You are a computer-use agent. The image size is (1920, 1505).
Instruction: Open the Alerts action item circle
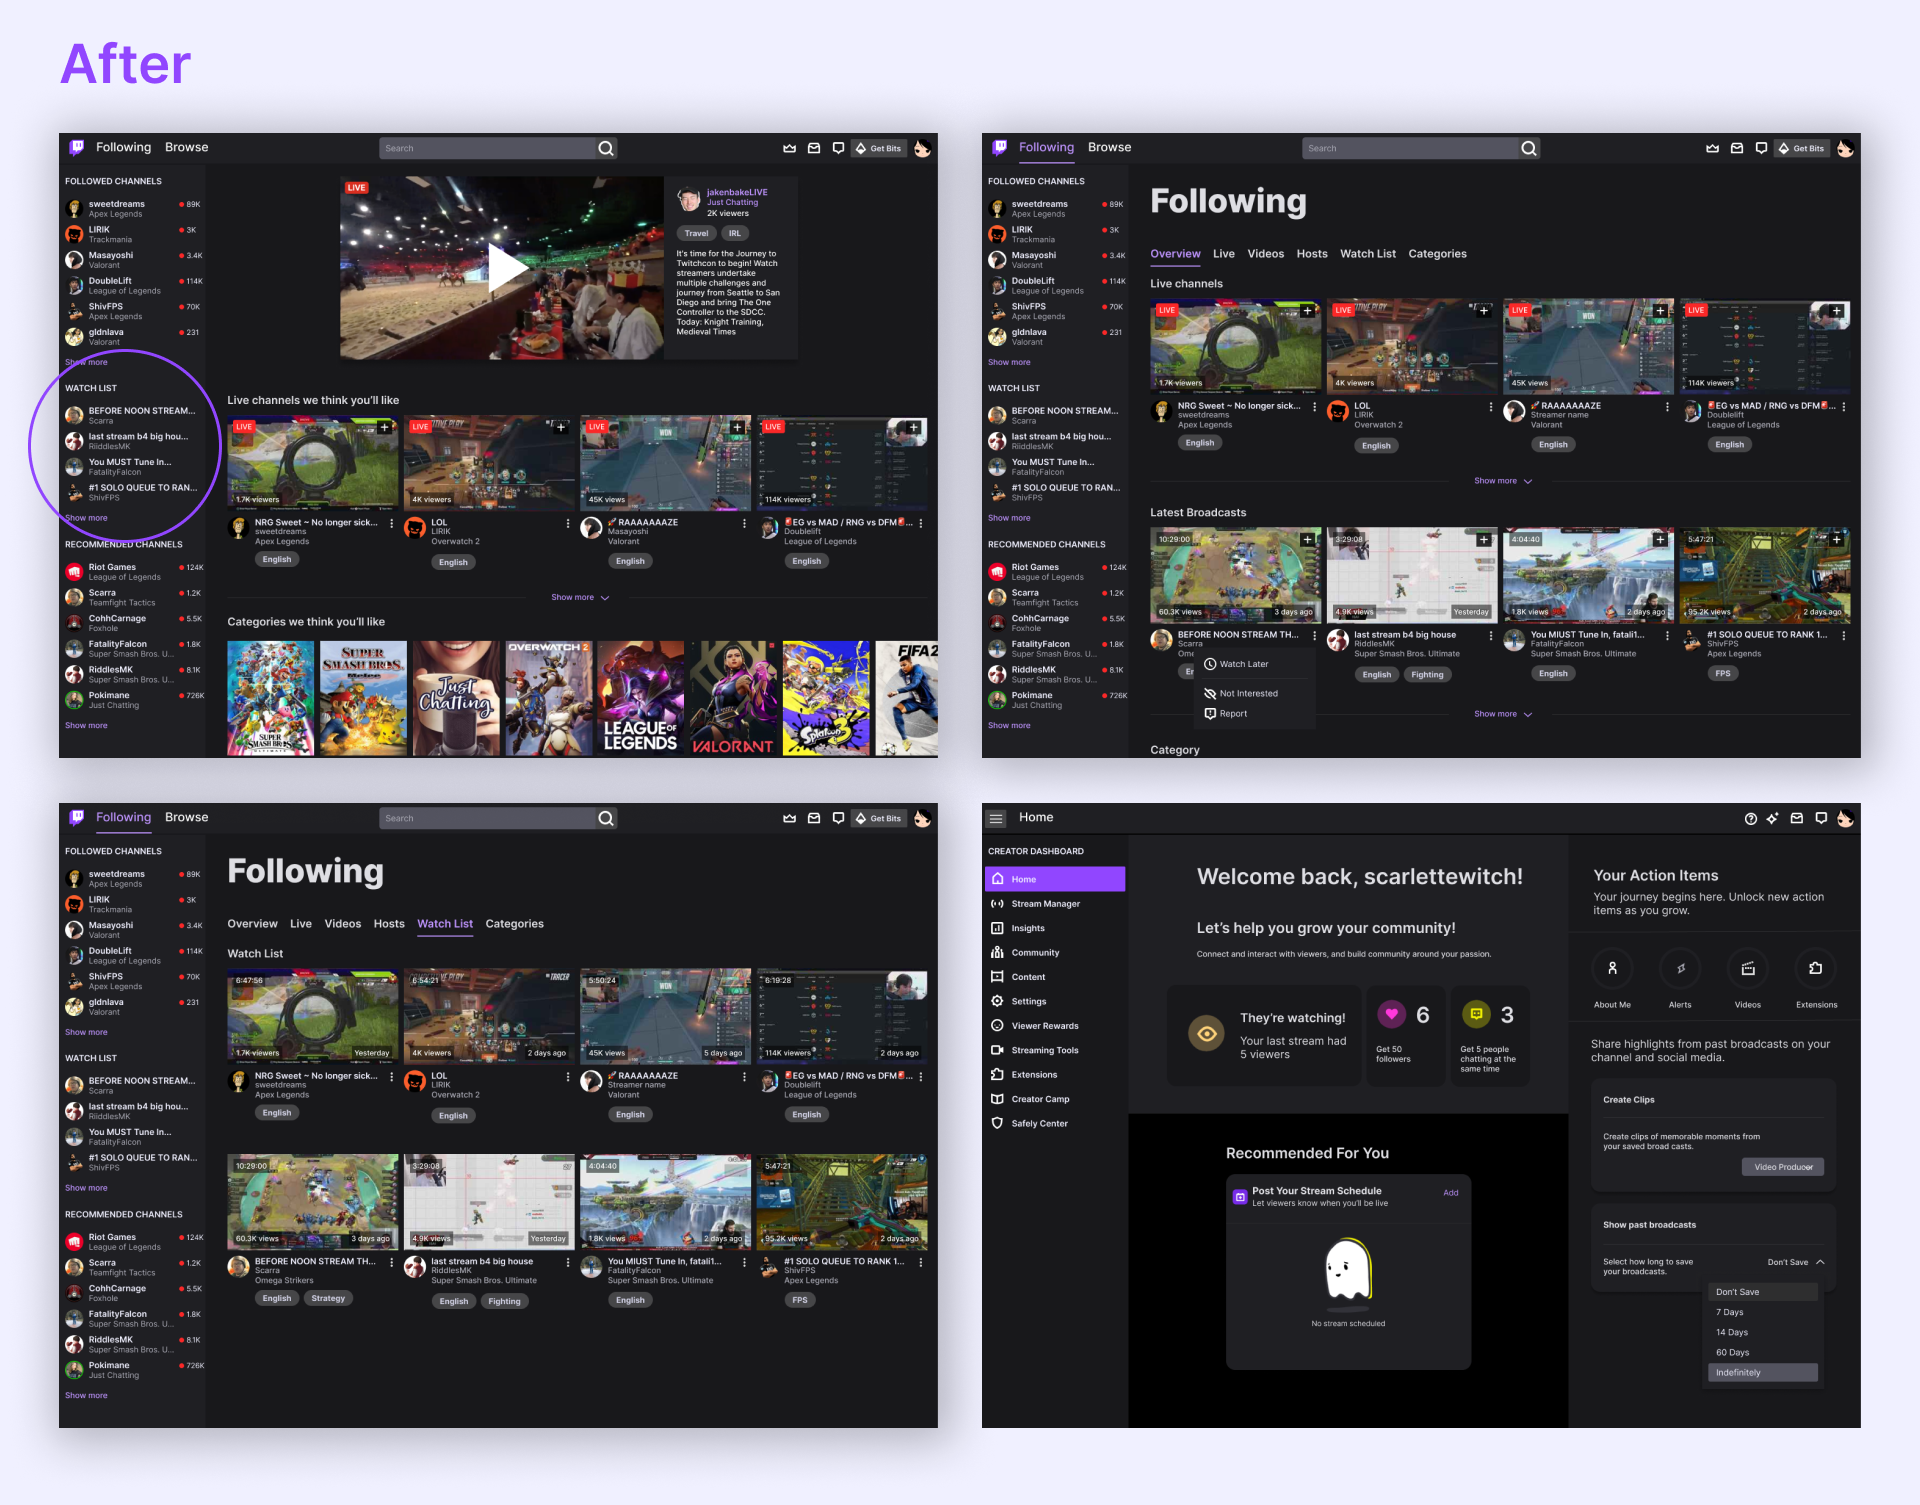pos(1680,968)
